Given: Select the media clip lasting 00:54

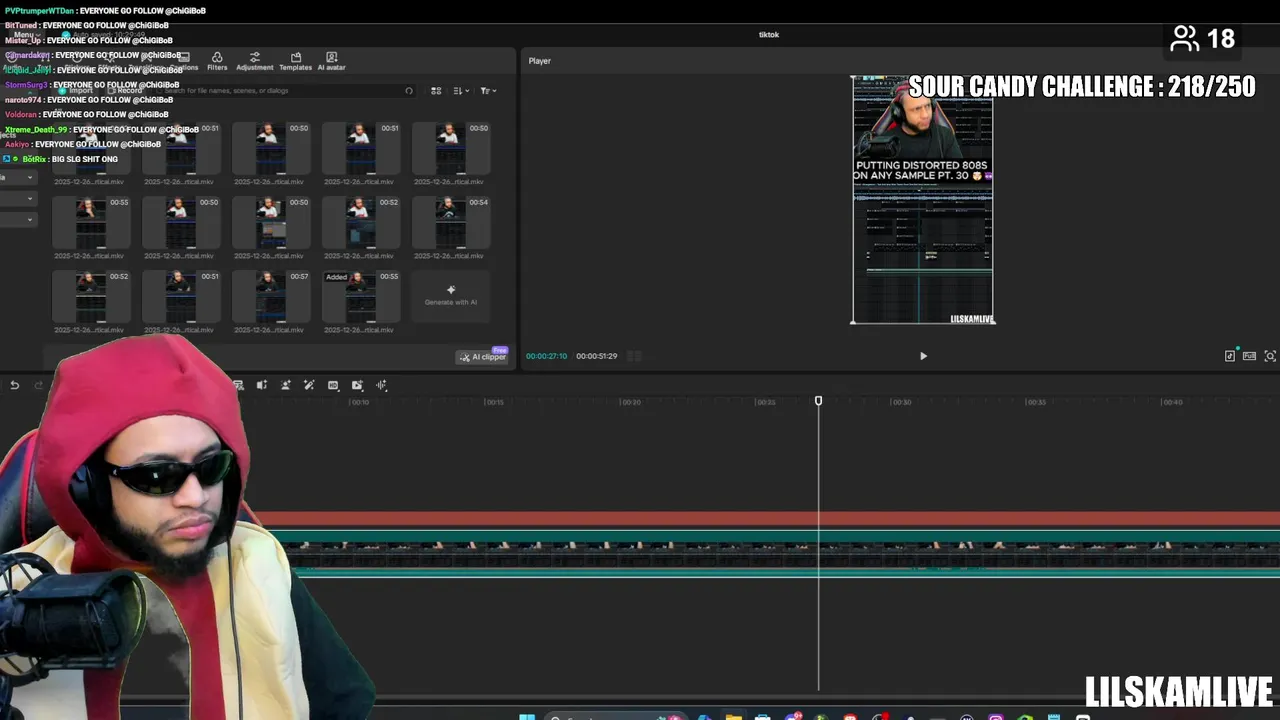Looking at the screenshot, I should tap(450, 222).
